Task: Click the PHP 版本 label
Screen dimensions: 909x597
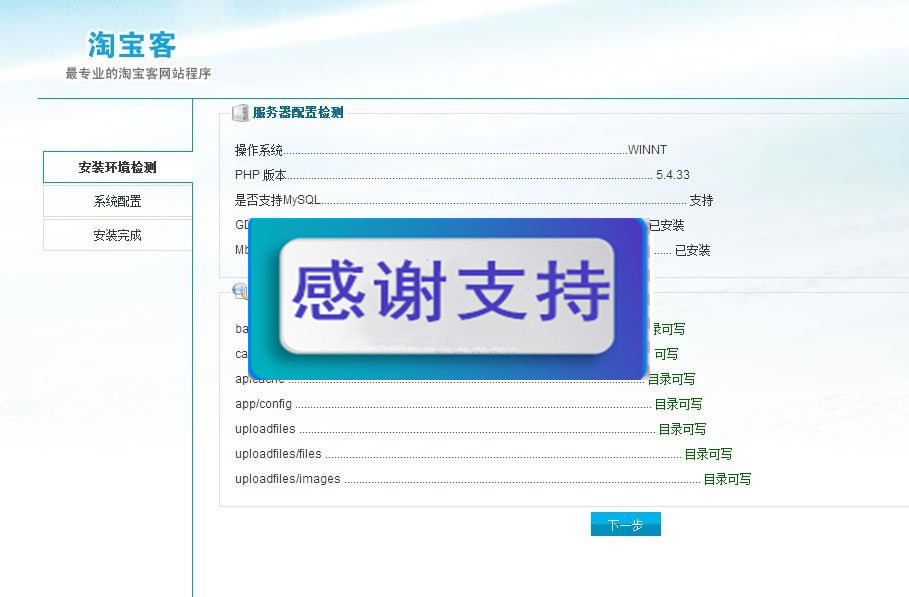Action: [260, 175]
